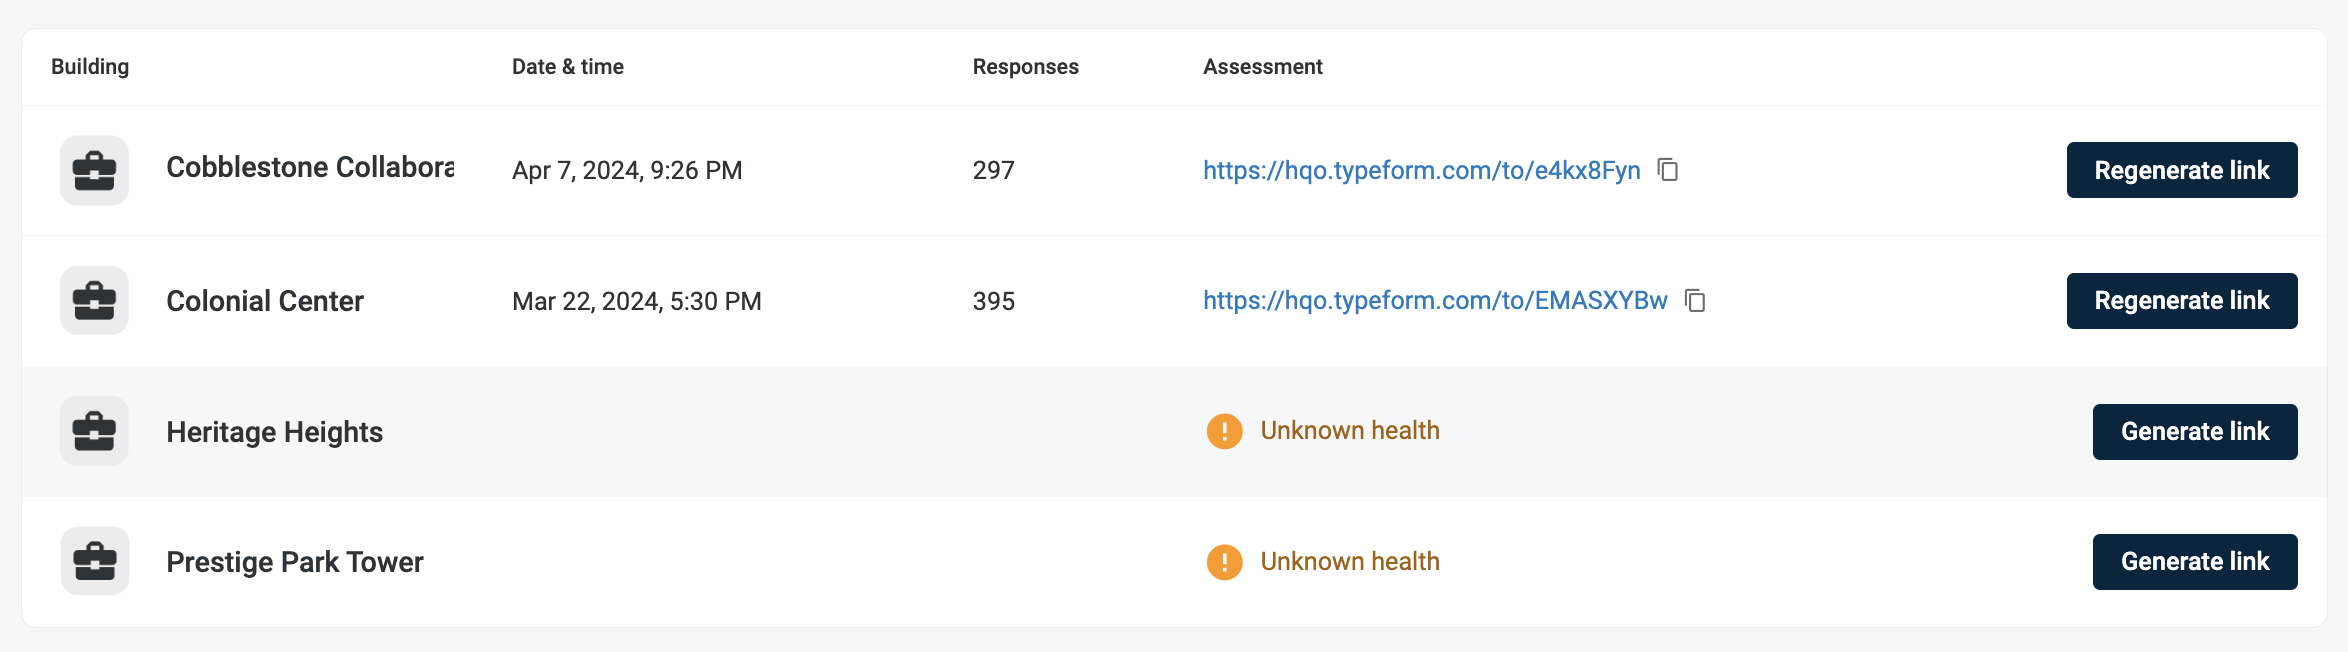
Task: Copy the EMASXYBw typeform link
Action: [x=1695, y=300]
